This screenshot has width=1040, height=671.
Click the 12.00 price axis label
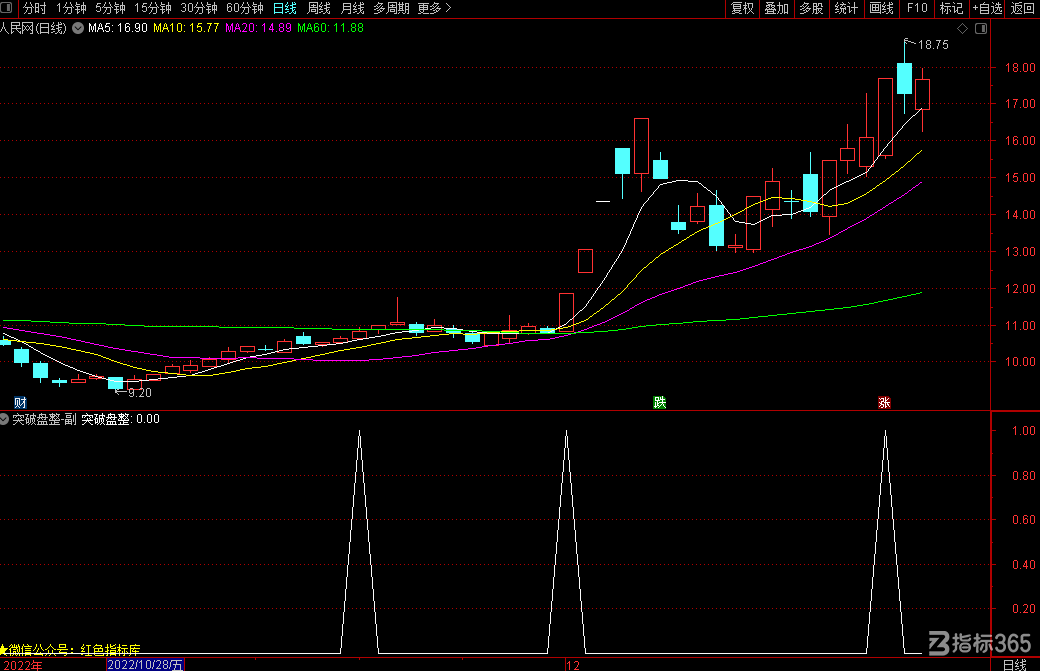click(x=1020, y=288)
